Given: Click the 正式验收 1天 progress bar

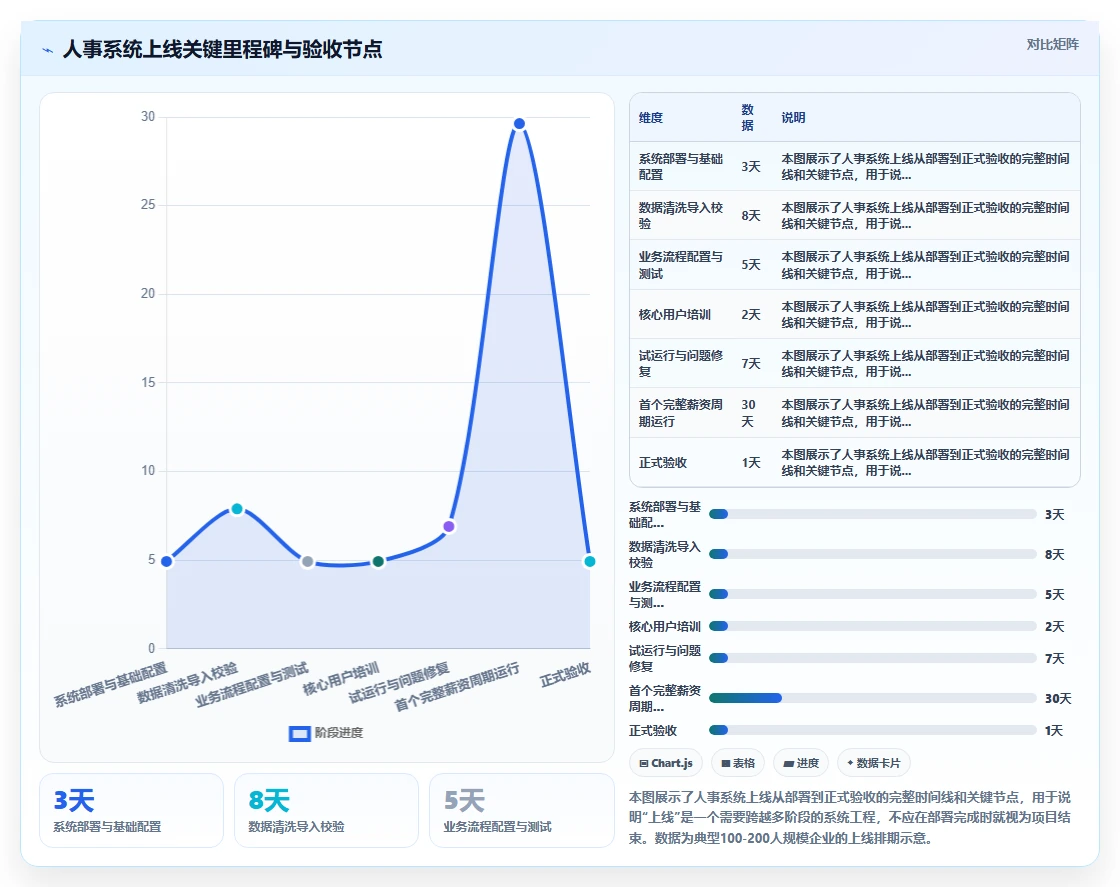Looking at the screenshot, I should 872,730.
